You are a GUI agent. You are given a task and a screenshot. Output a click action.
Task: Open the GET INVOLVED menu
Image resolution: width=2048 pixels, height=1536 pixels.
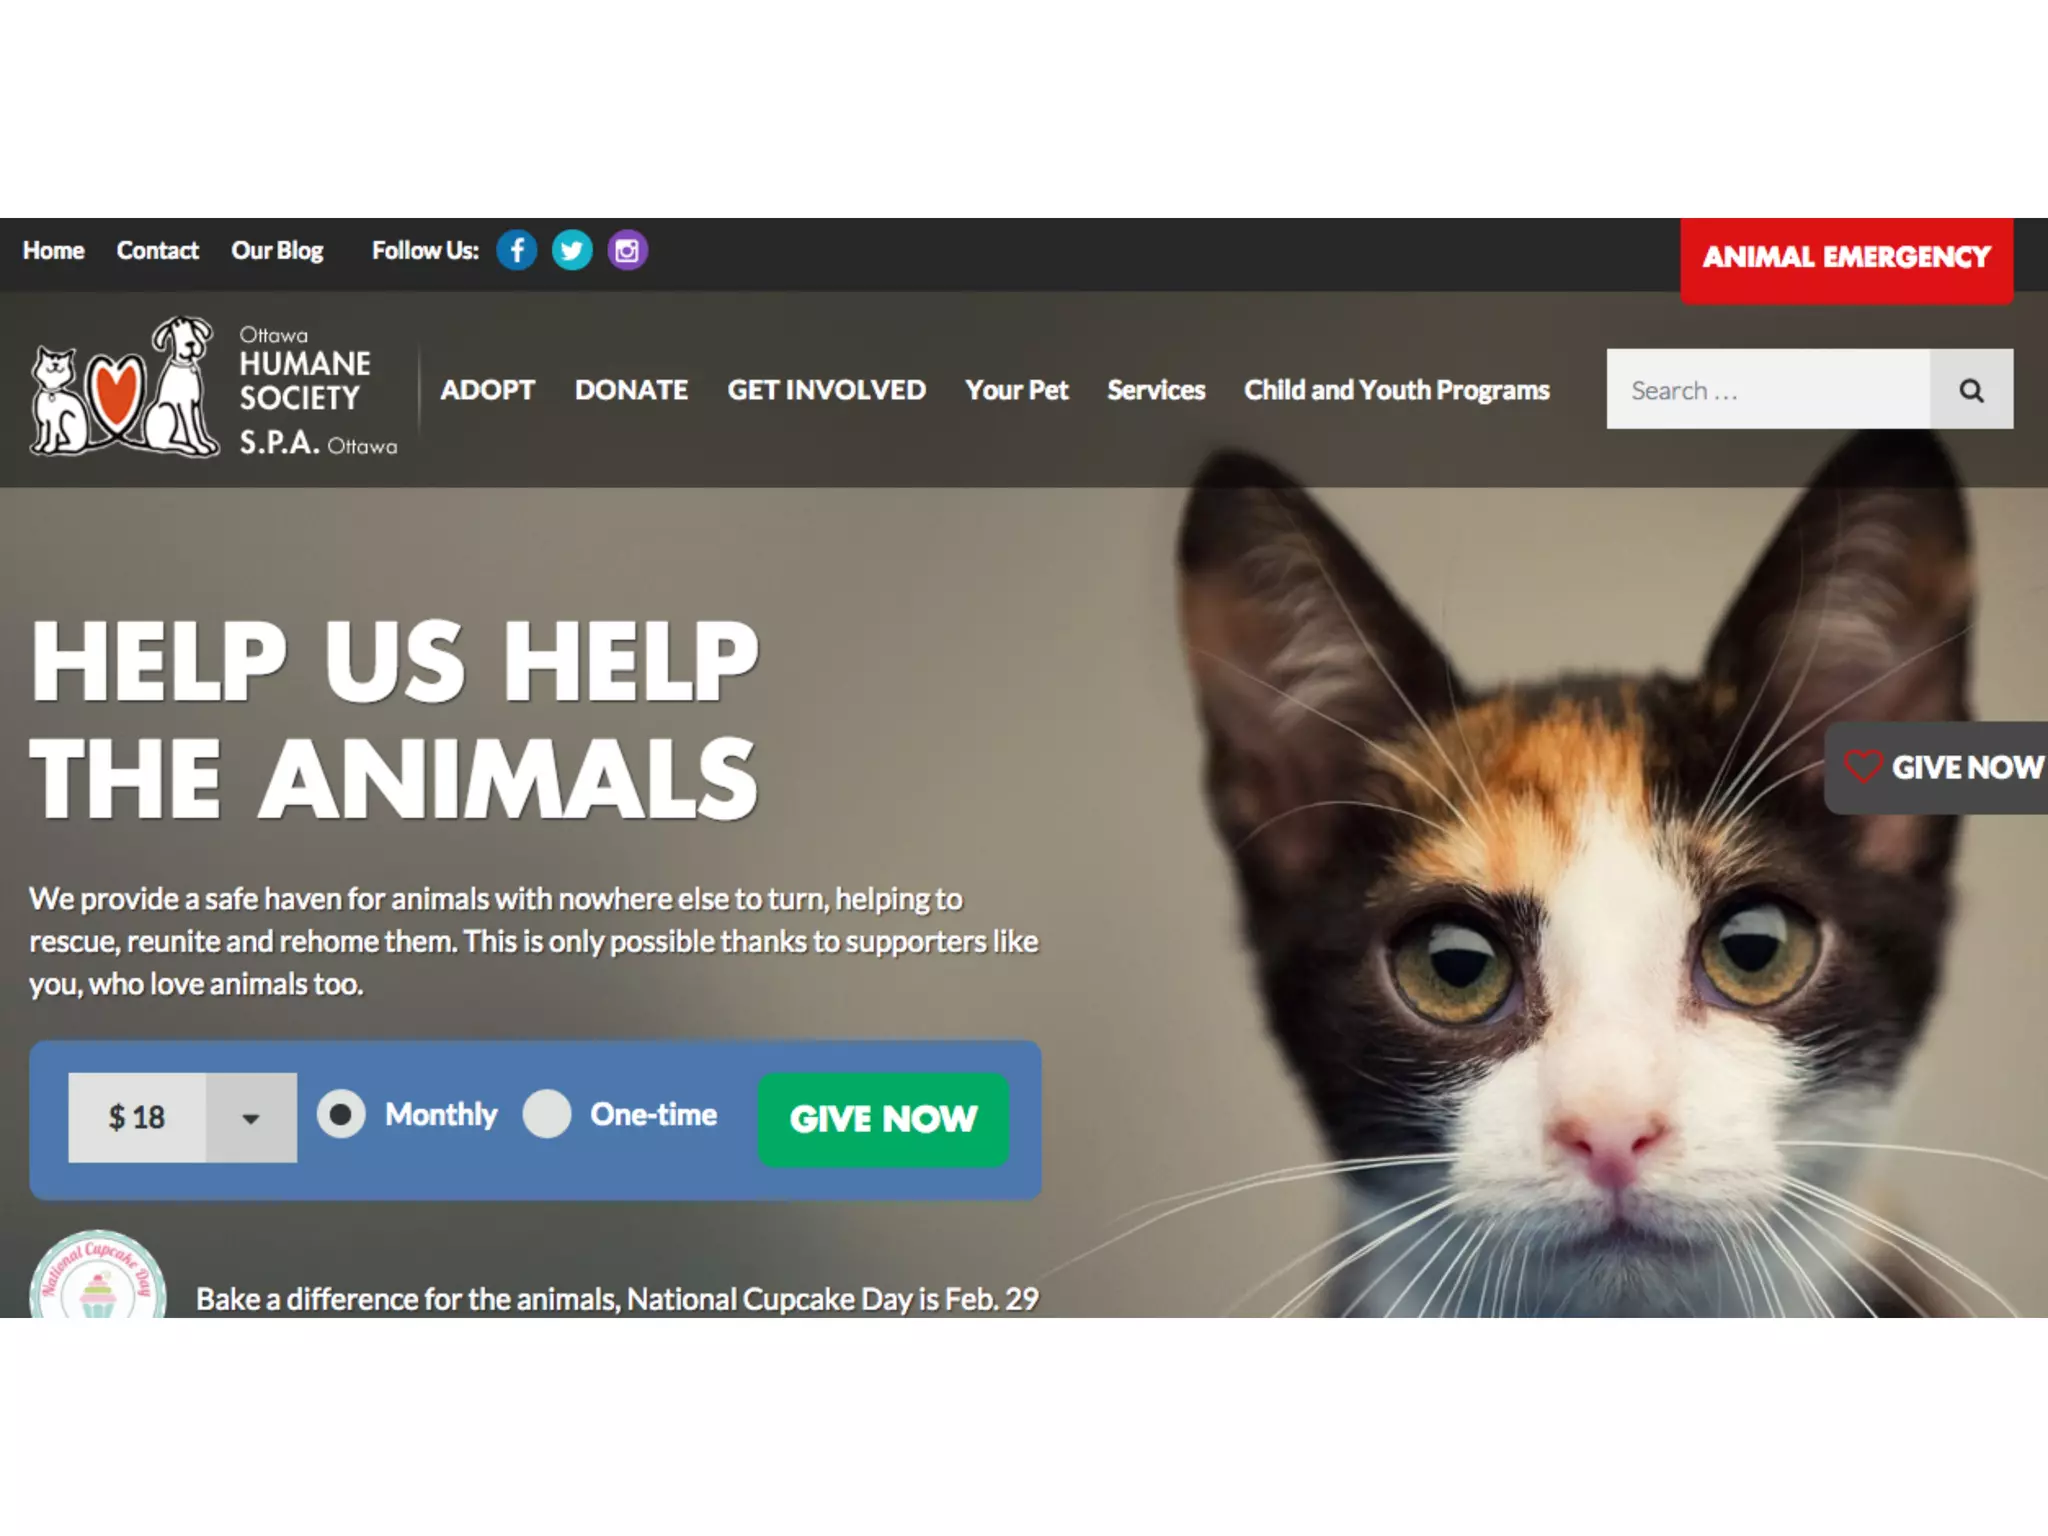[x=826, y=390]
